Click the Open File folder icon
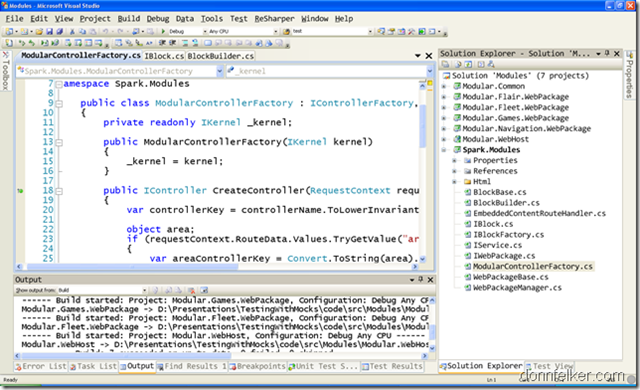 tap(39, 31)
